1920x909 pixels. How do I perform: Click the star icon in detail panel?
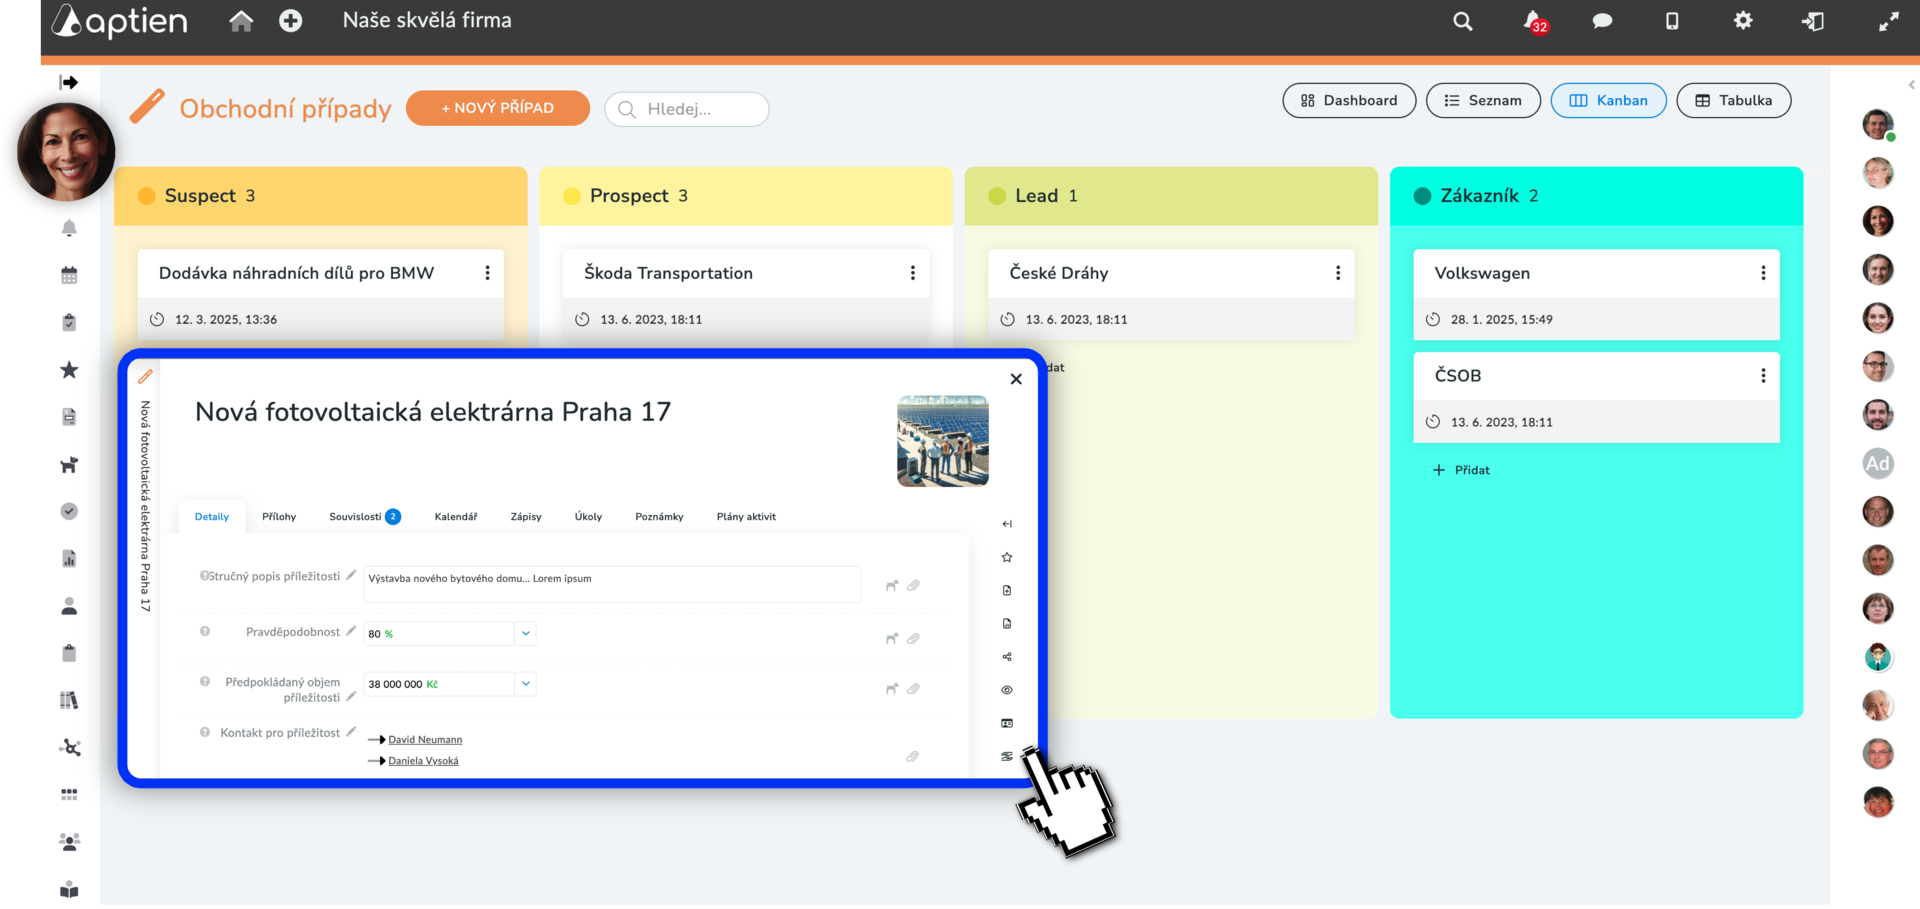click(1007, 557)
